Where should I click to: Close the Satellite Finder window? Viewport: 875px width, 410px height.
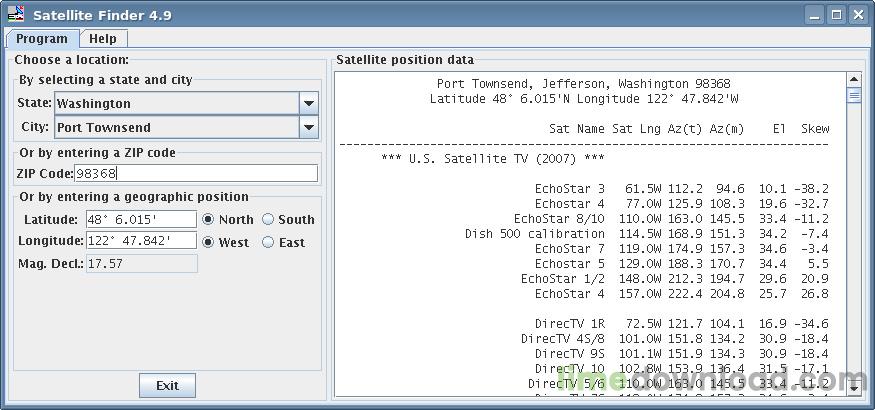tap(858, 15)
